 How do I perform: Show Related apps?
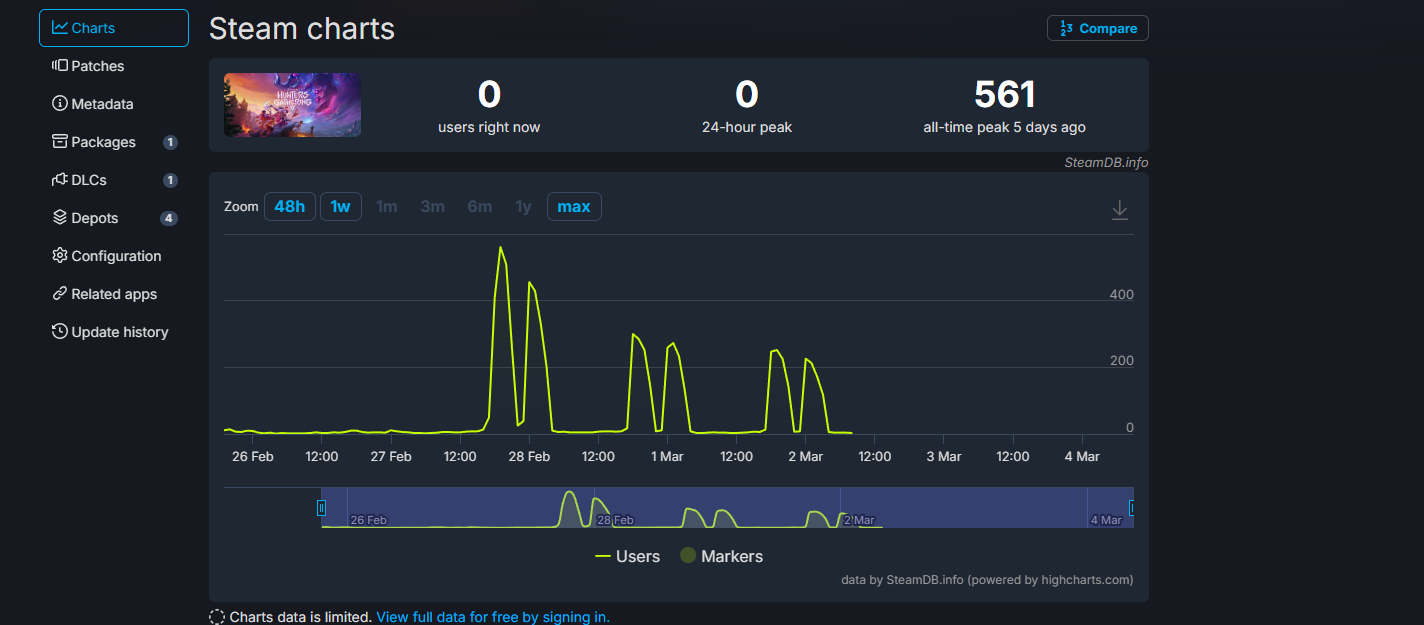[113, 294]
